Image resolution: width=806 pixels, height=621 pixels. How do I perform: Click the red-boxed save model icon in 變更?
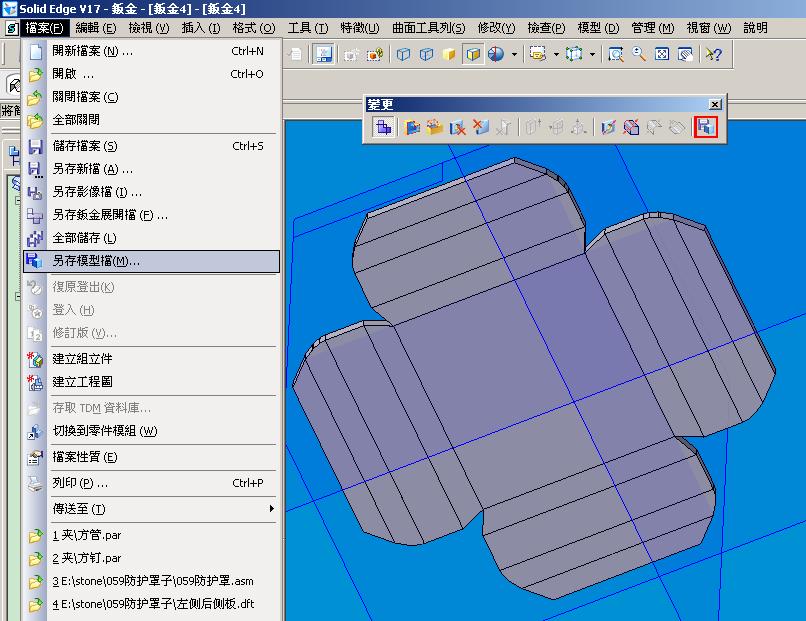tap(706, 127)
